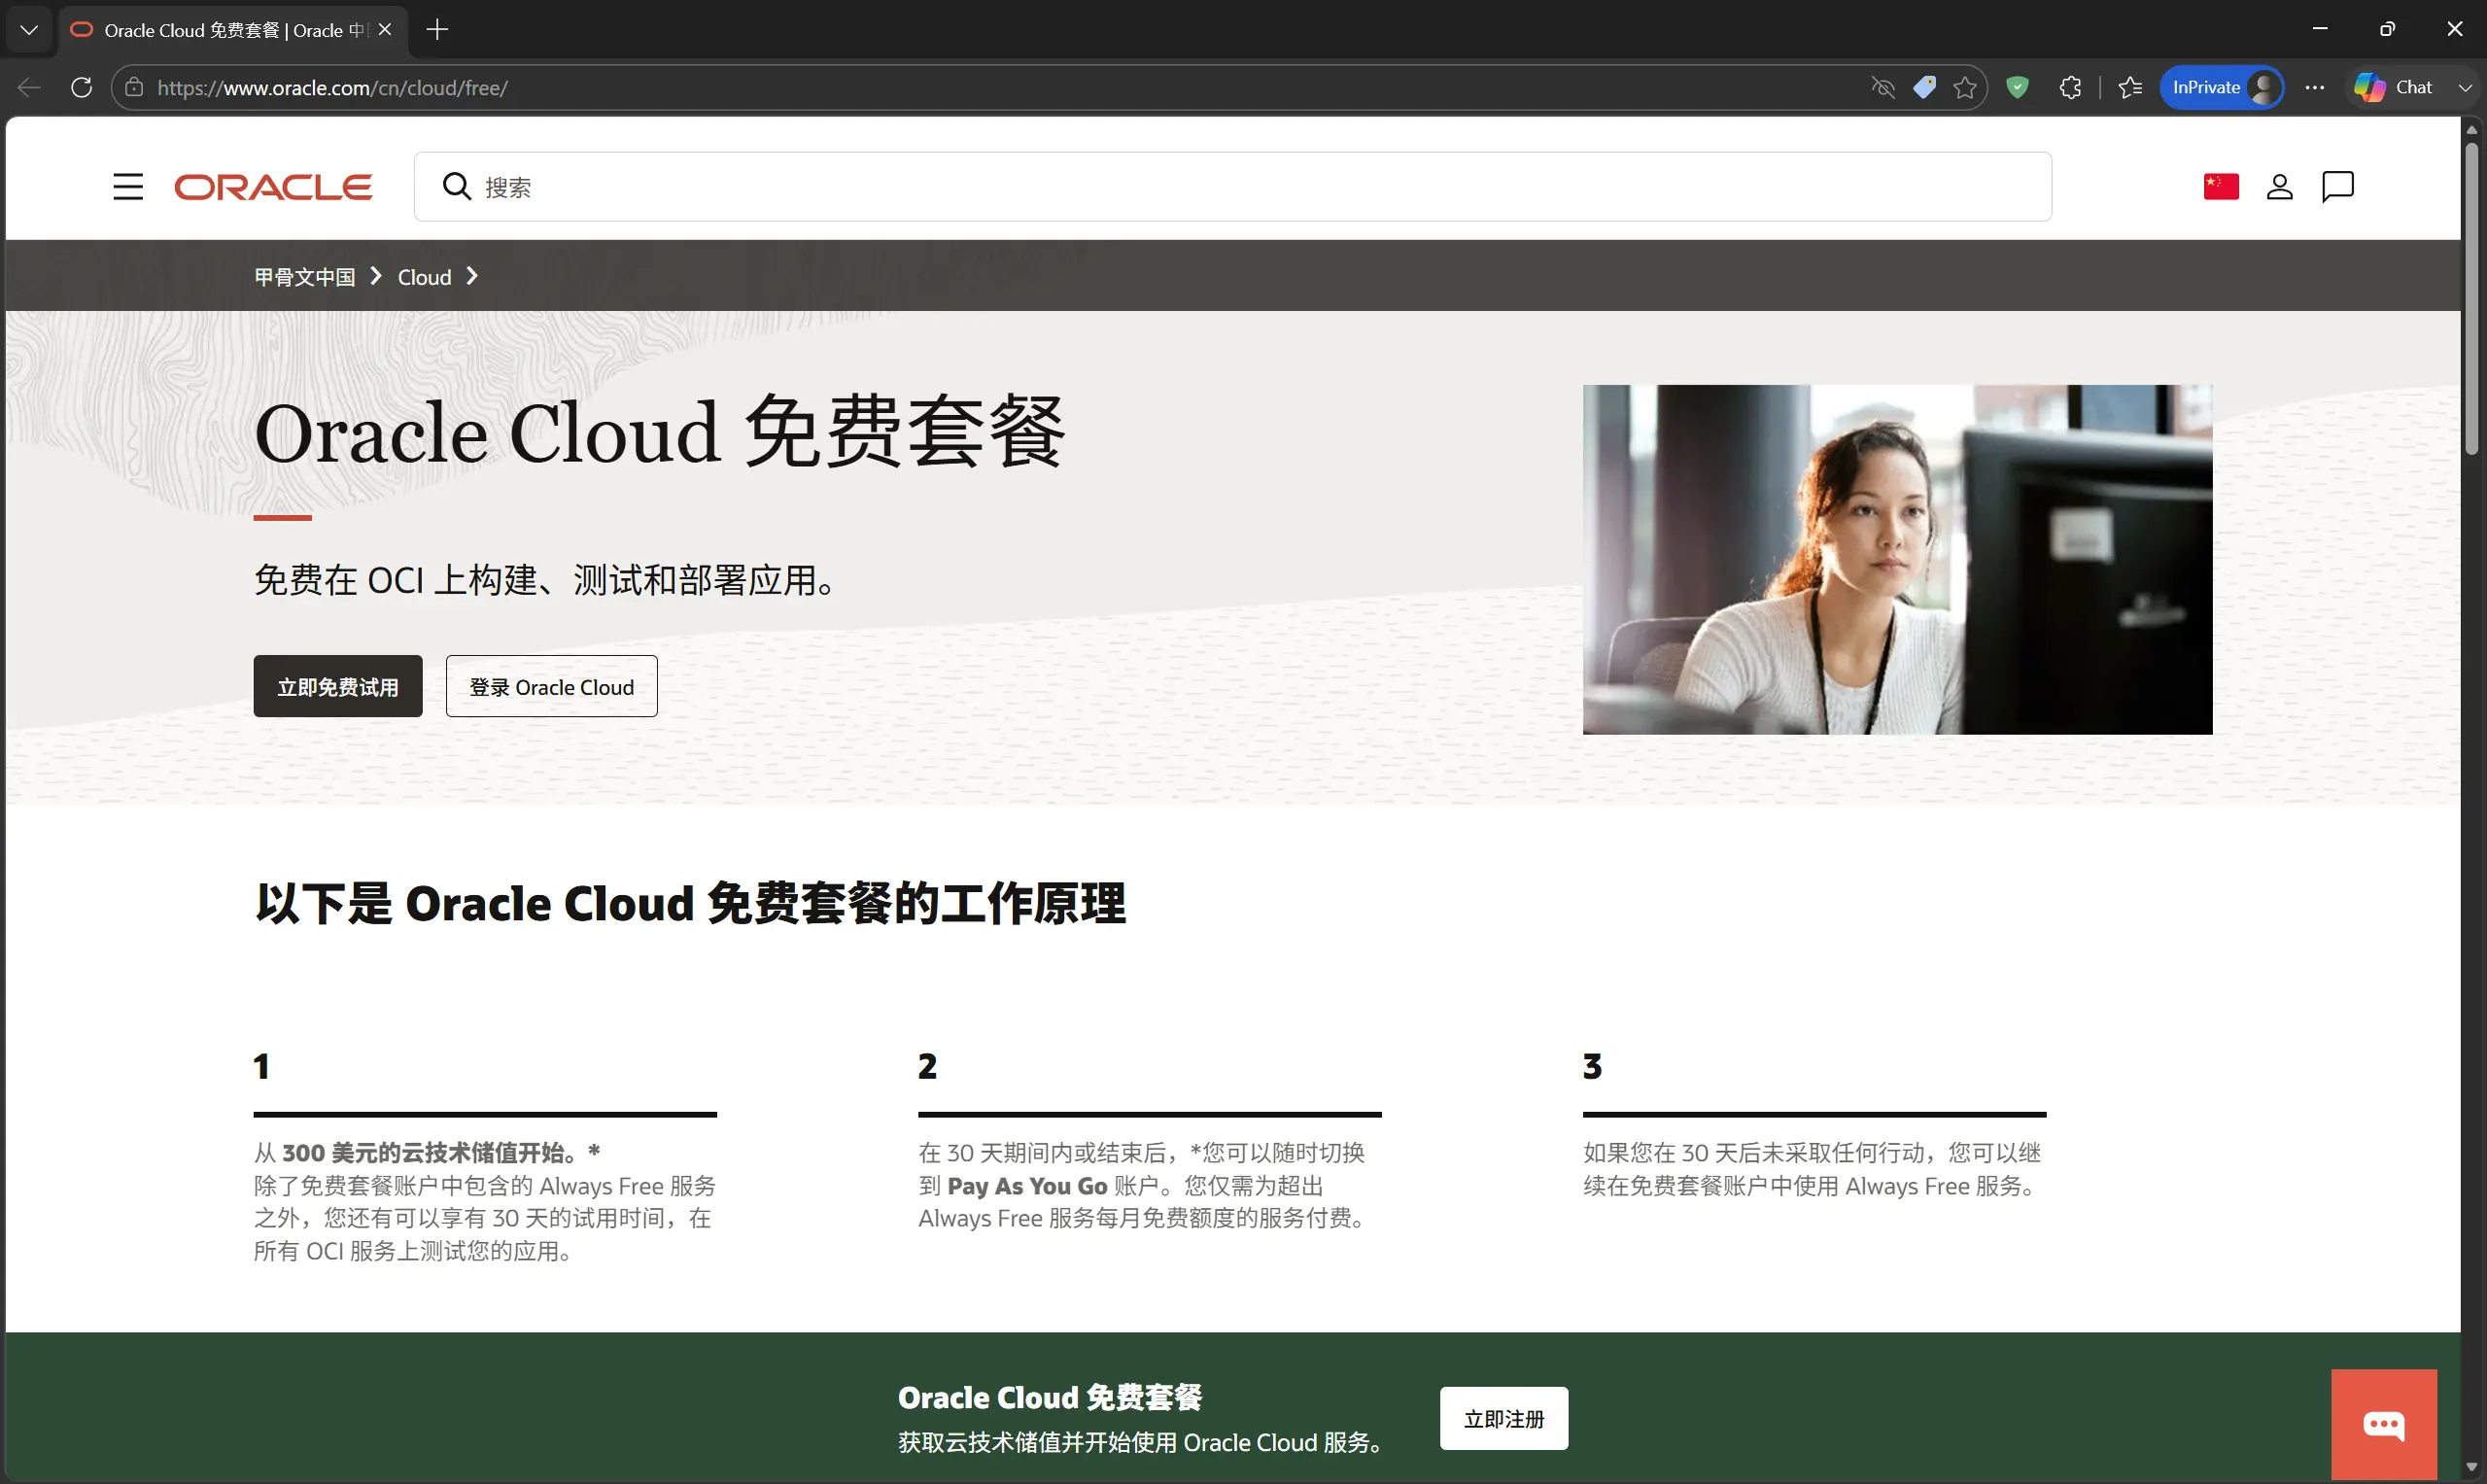Open the account profile icon

(2280, 186)
